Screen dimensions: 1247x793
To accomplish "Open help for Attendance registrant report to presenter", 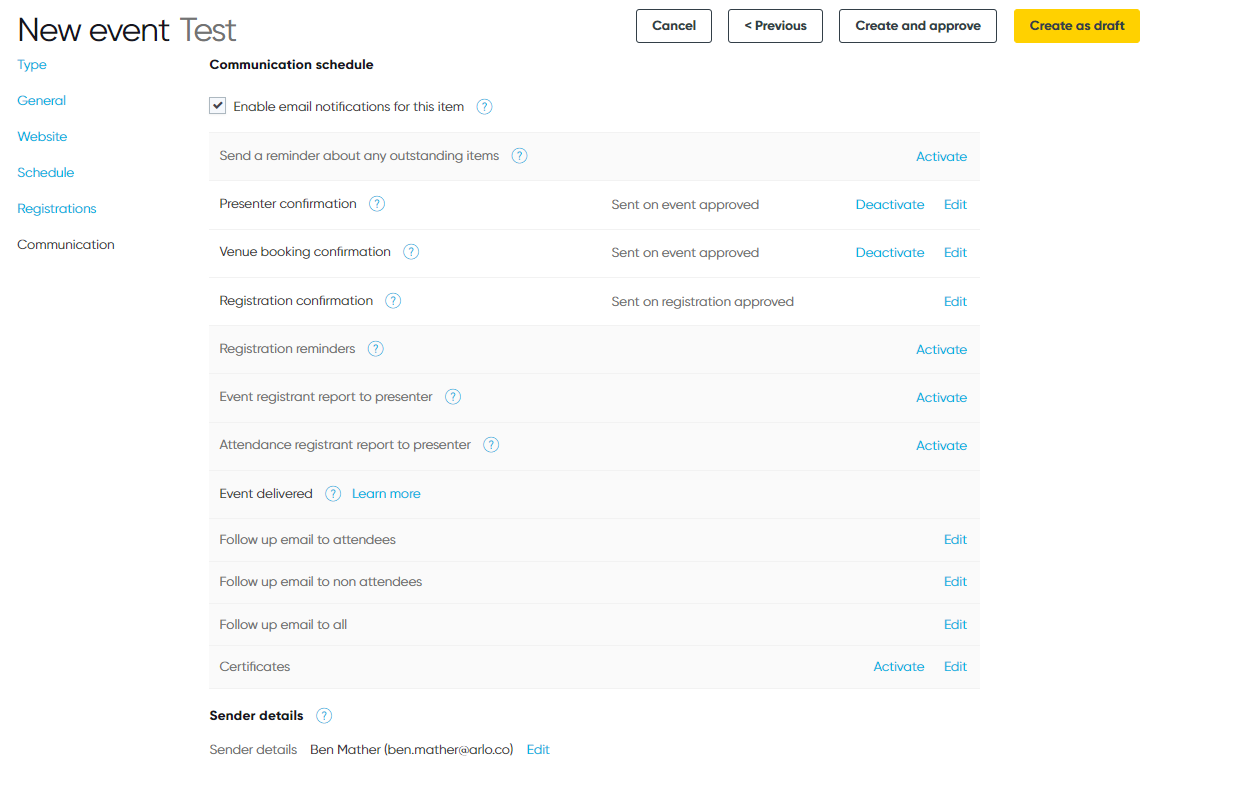I will click(x=491, y=445).
